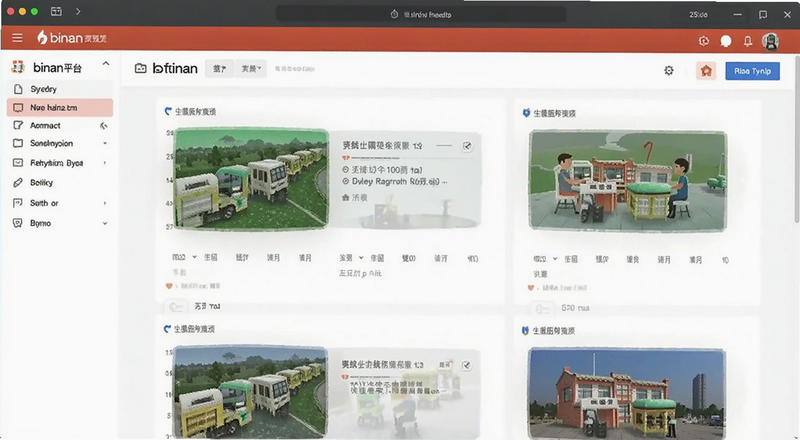The height and width of the screenshot is (440, 800).
Task: Click the first gray button beside bftinan
Action: point(219,68)
